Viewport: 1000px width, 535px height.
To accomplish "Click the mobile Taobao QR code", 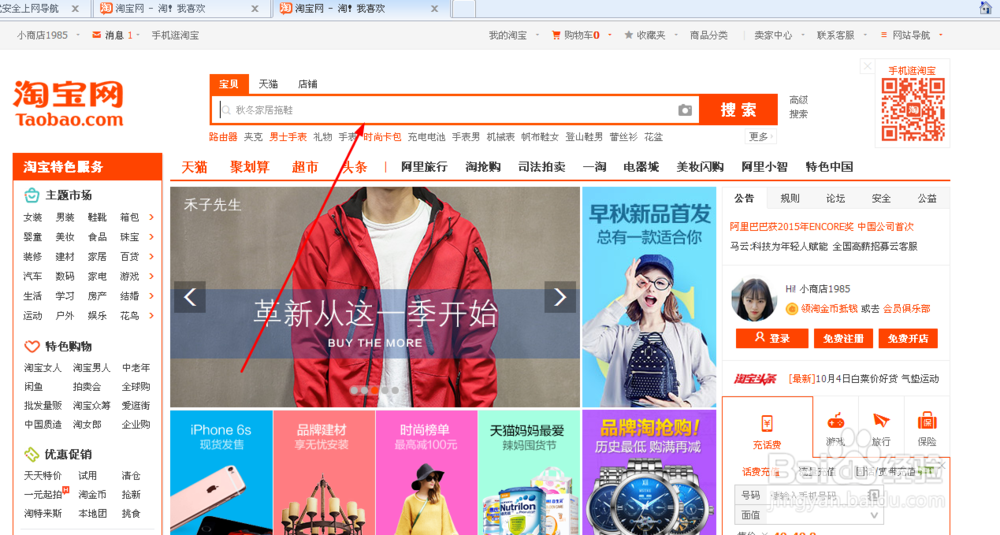I will click(x=913, y=109).
